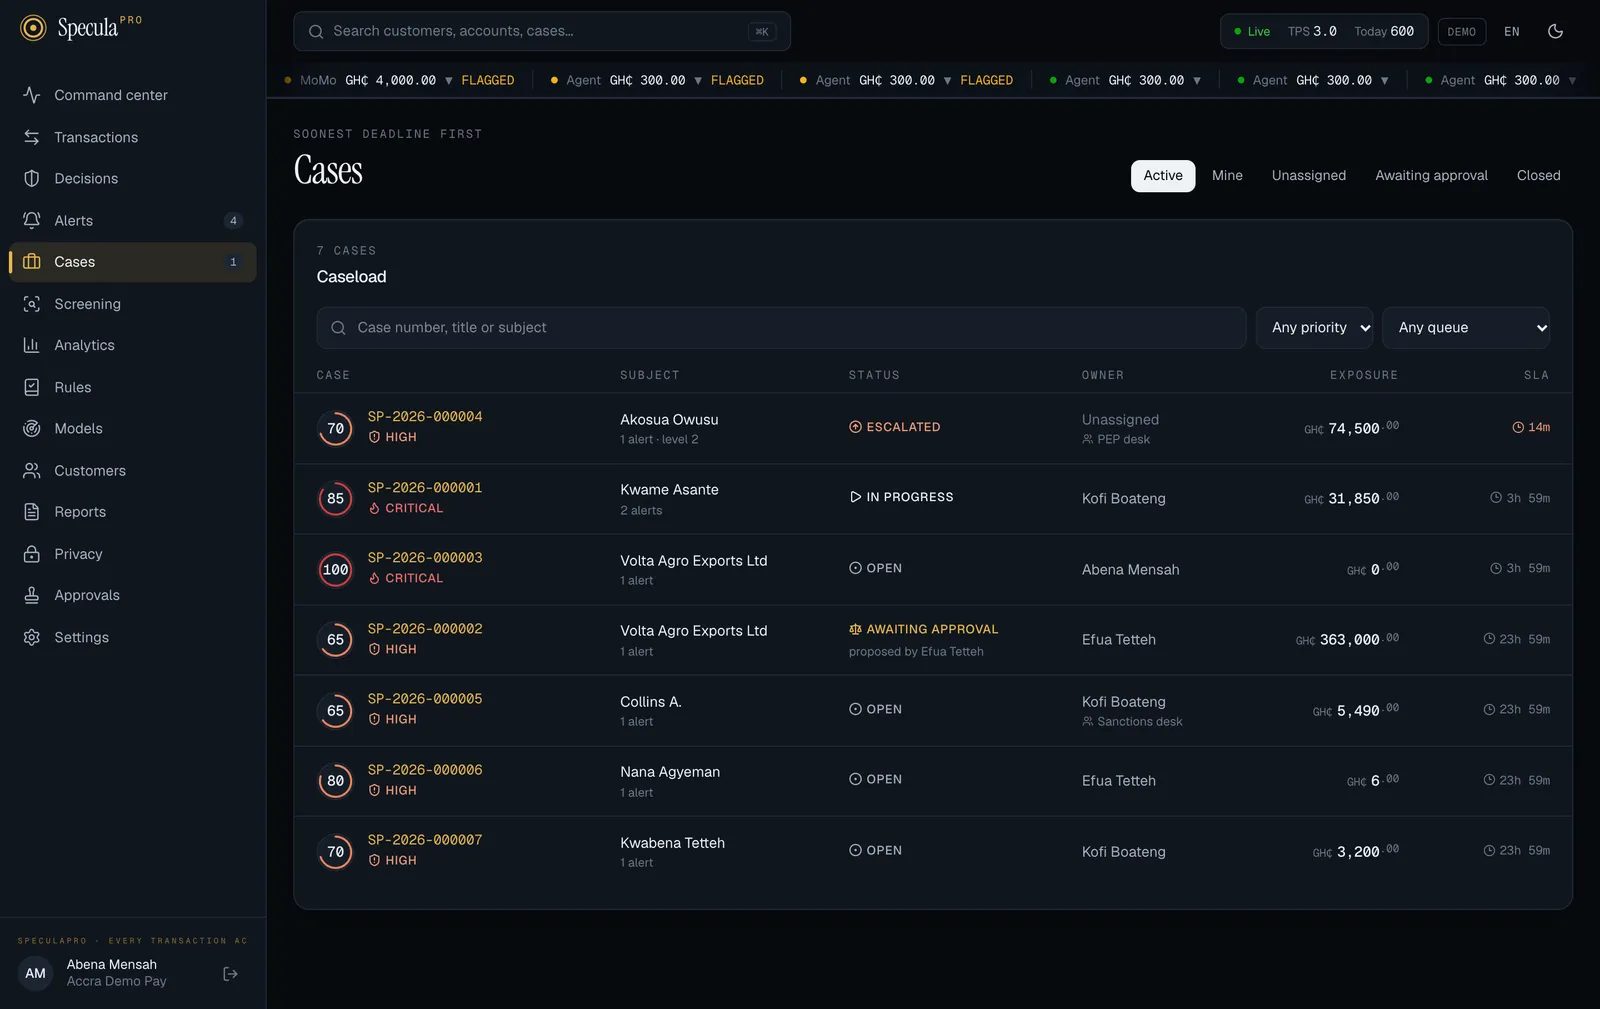Open Privacy lock icon
This screenshot has height=1009, width=1600.
click(x=32, y=554)
